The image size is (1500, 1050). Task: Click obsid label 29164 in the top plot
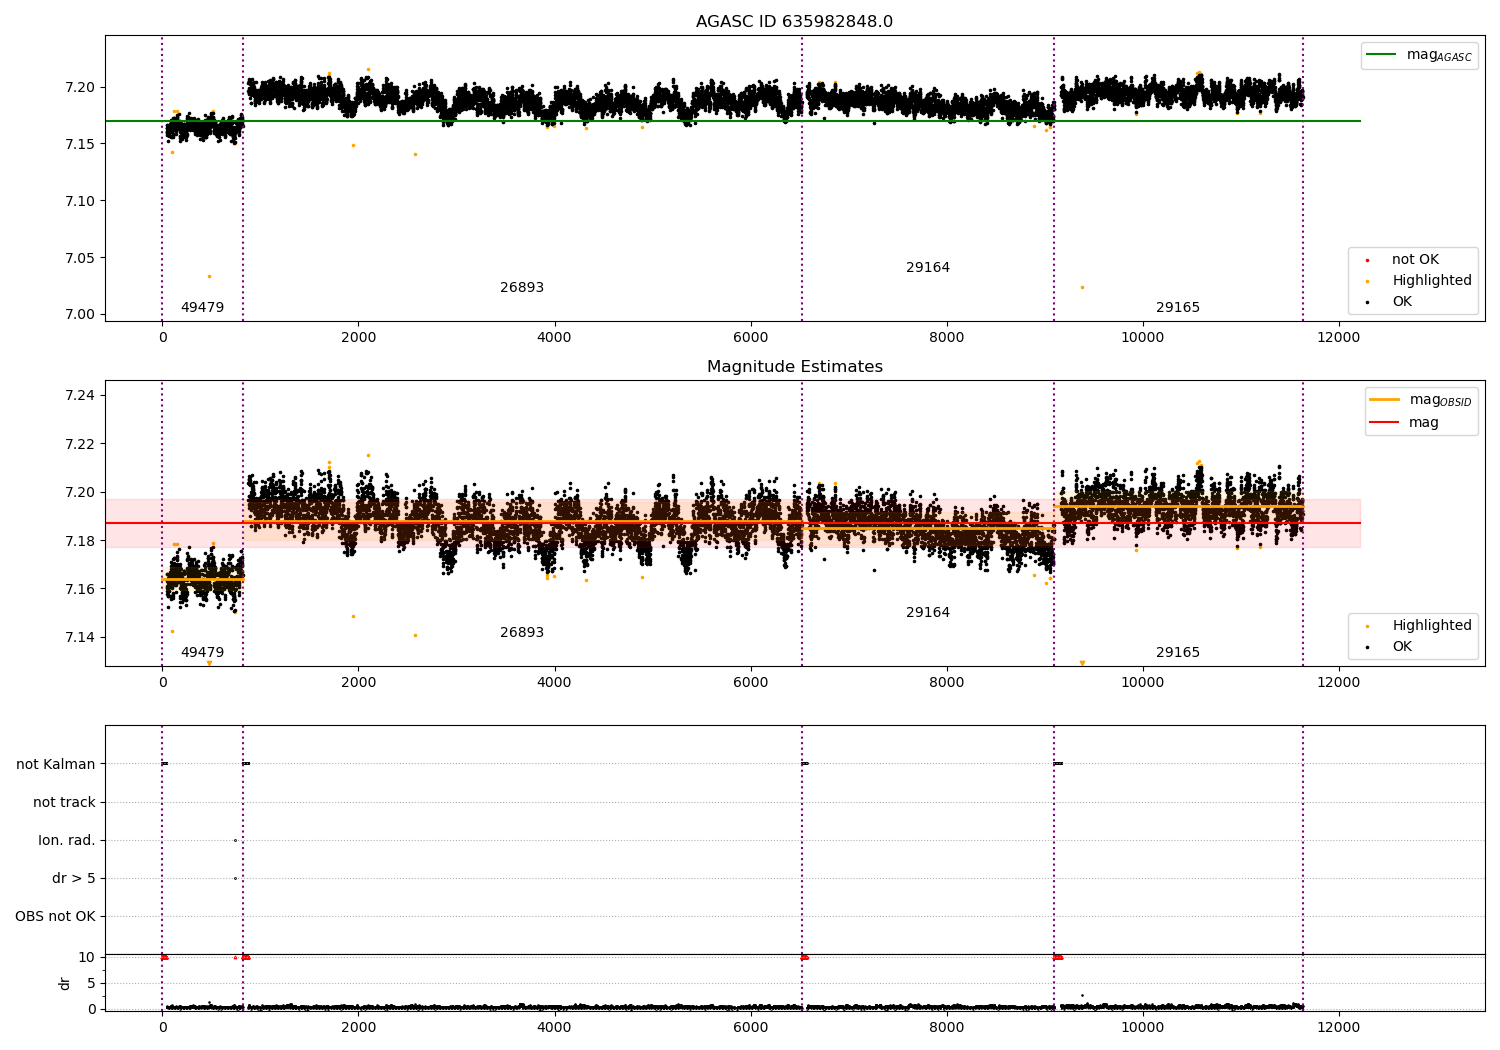click(928, 268)
